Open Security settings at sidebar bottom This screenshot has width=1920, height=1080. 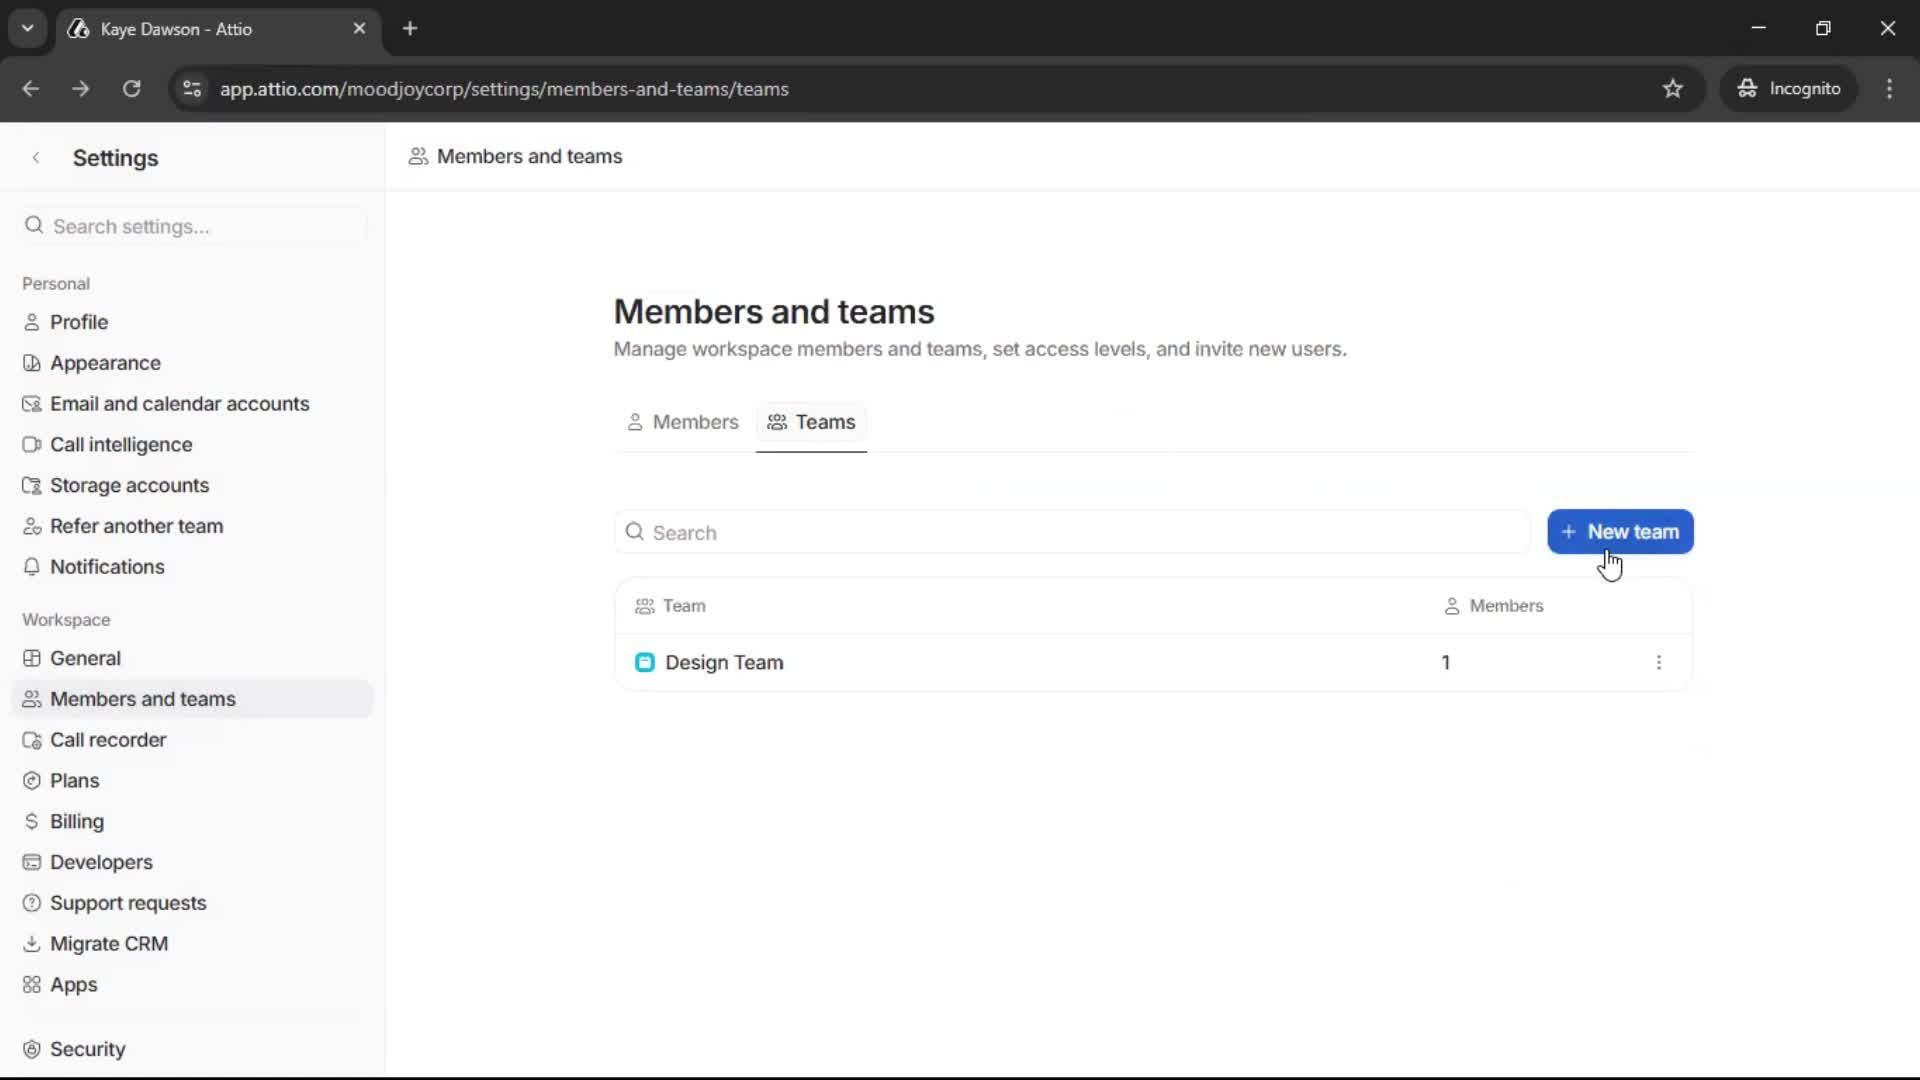89,1048
